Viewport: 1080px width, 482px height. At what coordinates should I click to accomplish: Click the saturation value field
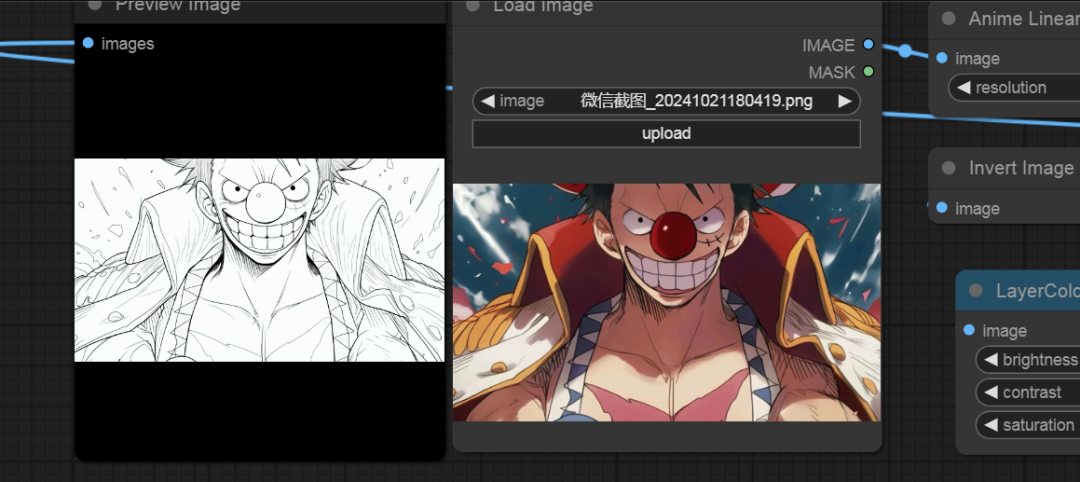[x=1028, y=425]
